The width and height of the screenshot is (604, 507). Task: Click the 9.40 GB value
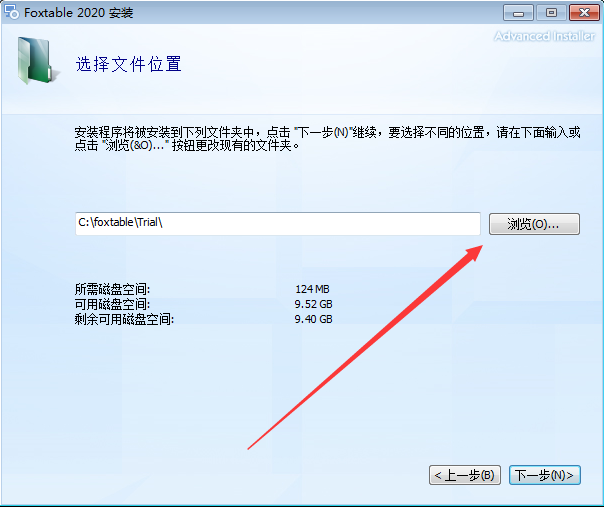[313, 319]
